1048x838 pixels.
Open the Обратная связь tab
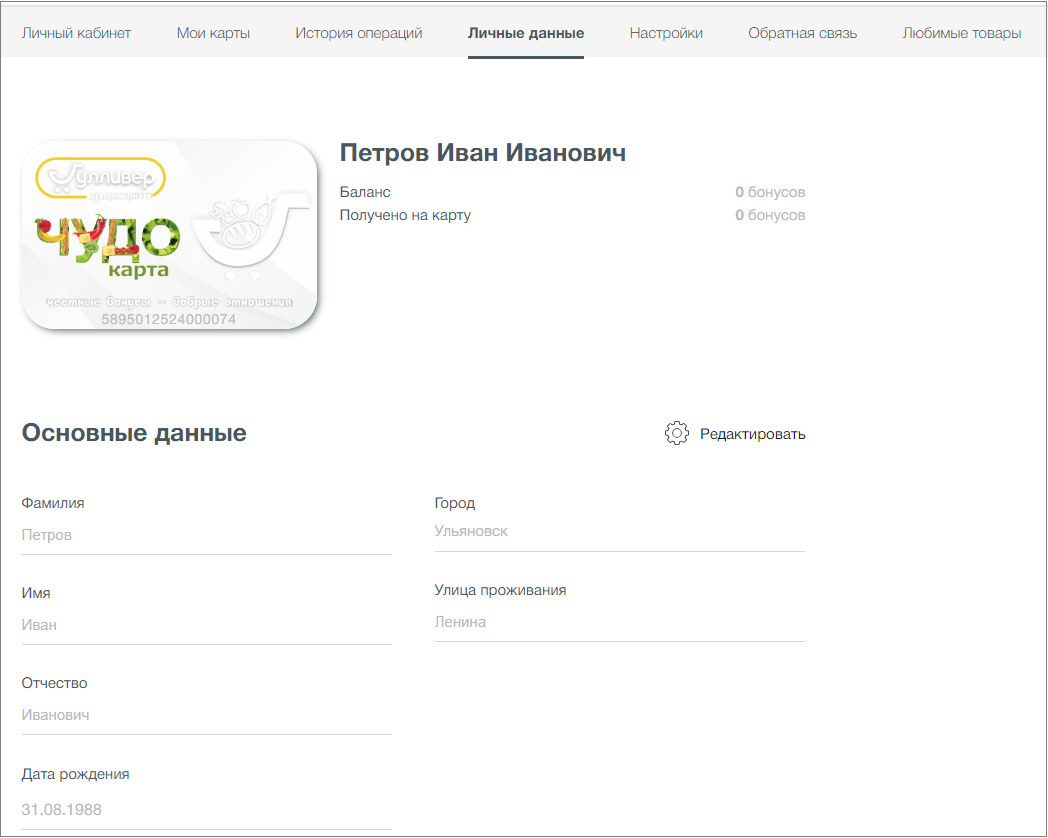pyautogui.click(x=803, y=33)
